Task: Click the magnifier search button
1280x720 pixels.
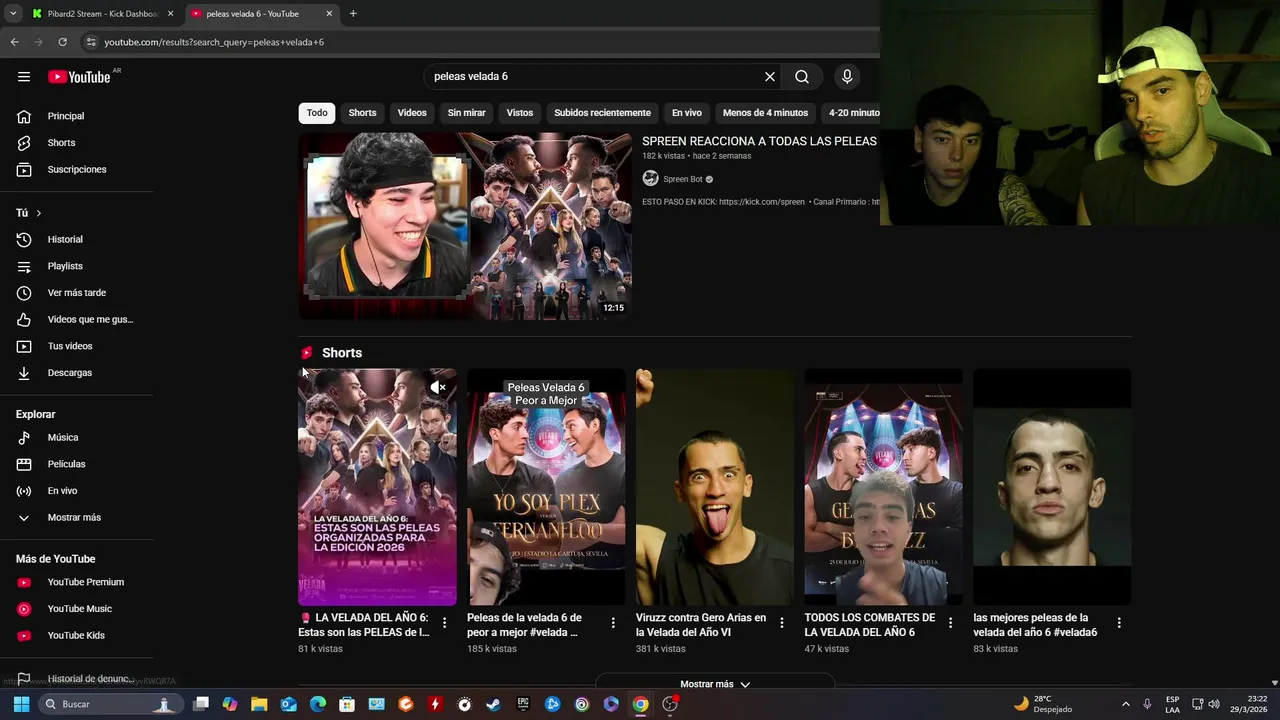Action: [802, 77]
